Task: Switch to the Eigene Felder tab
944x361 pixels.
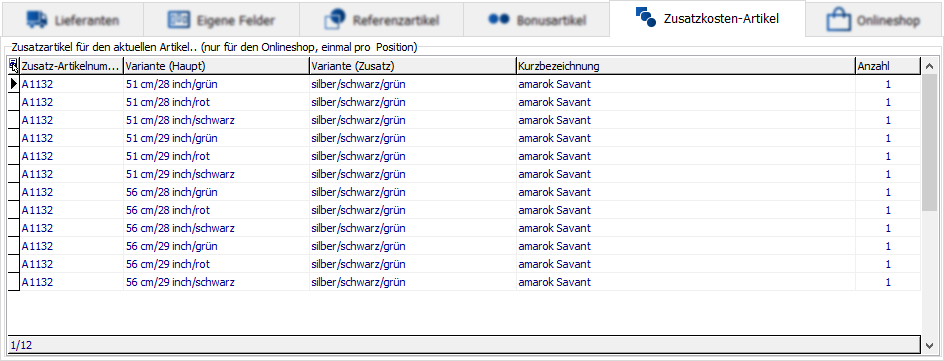Action: pos(221,20)
